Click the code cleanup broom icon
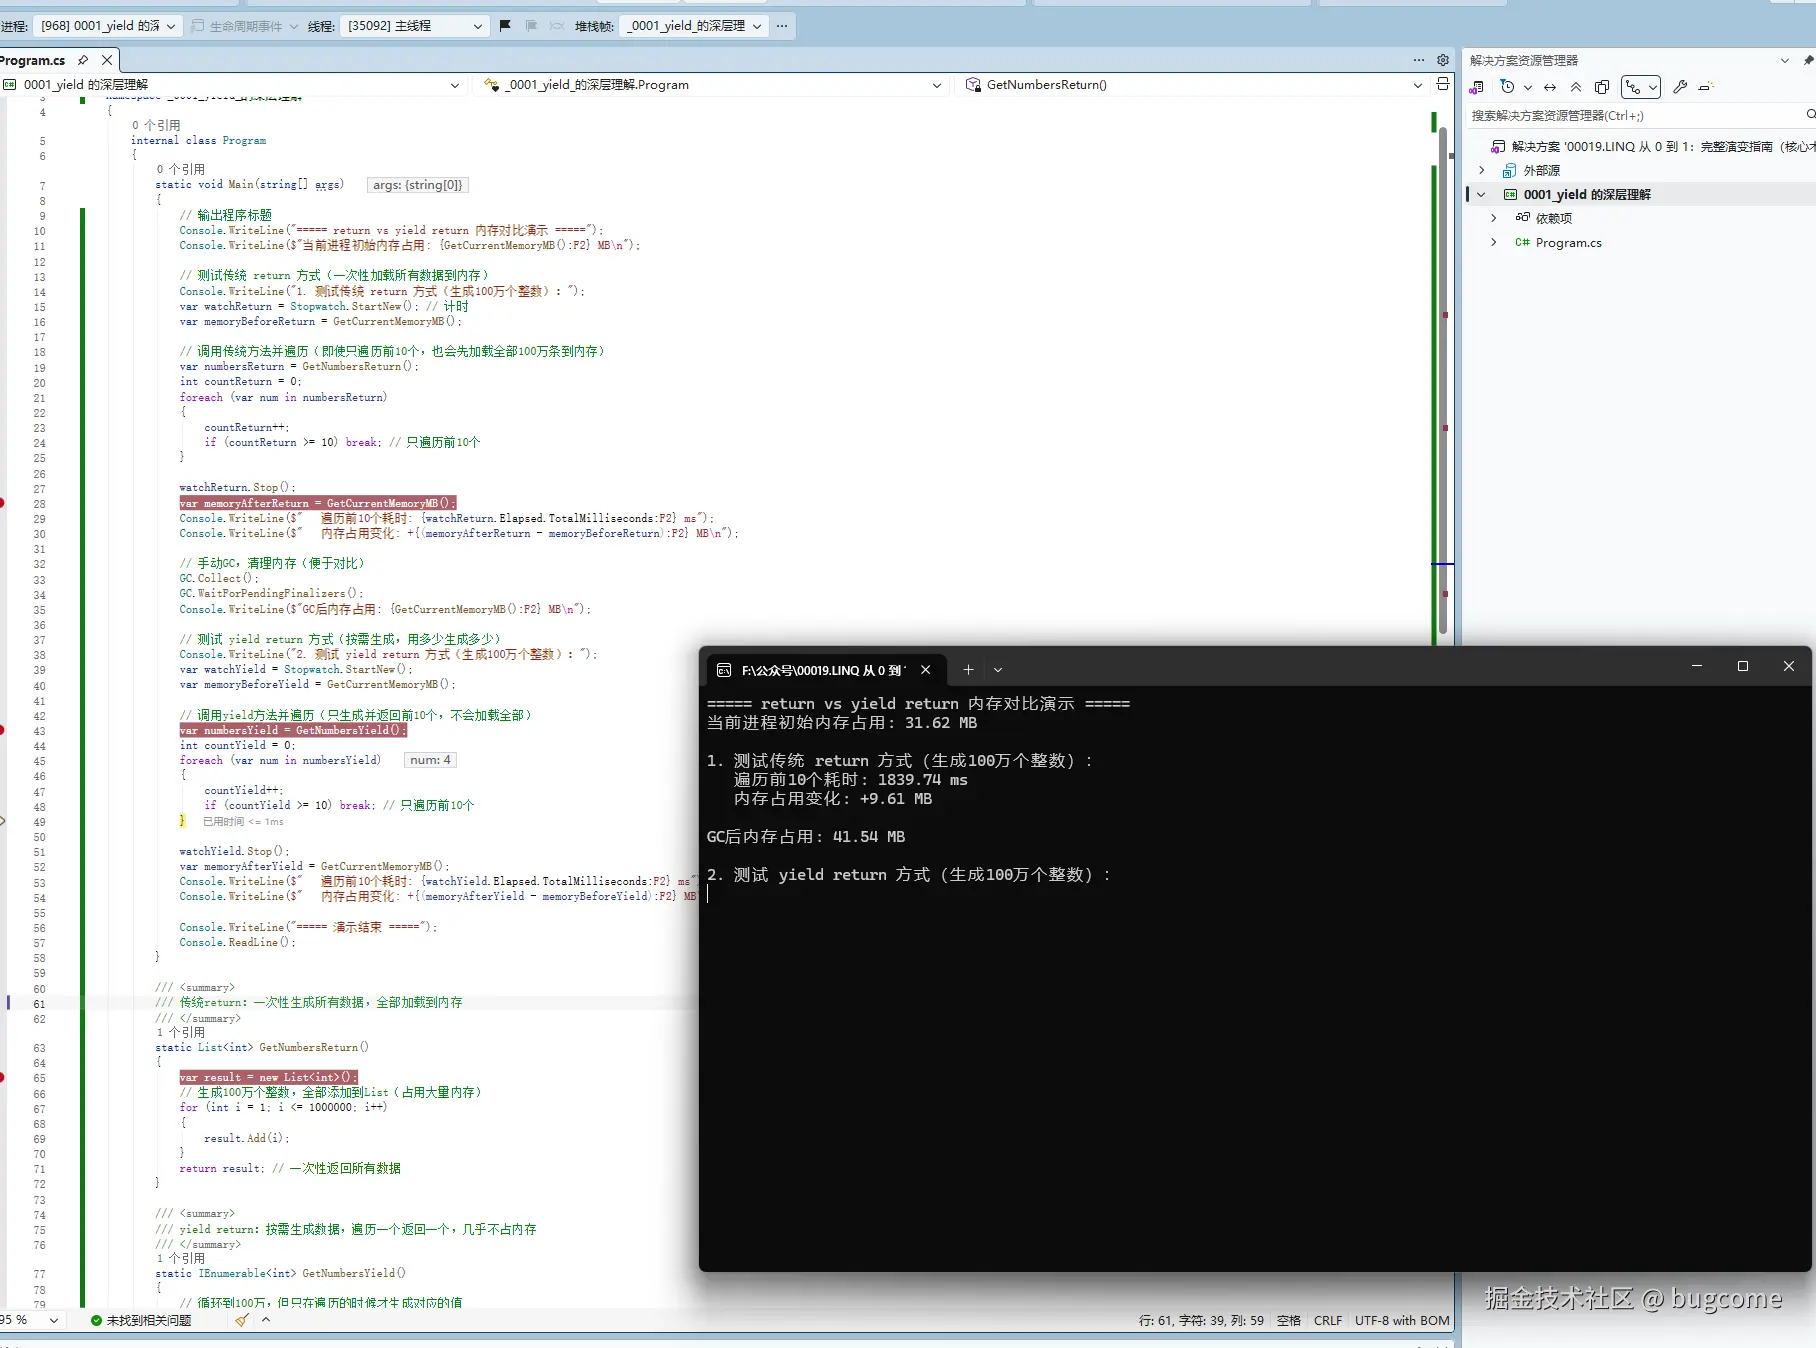The height and width of the screenshot is (1348, 1816). [x=242, y=1320]
